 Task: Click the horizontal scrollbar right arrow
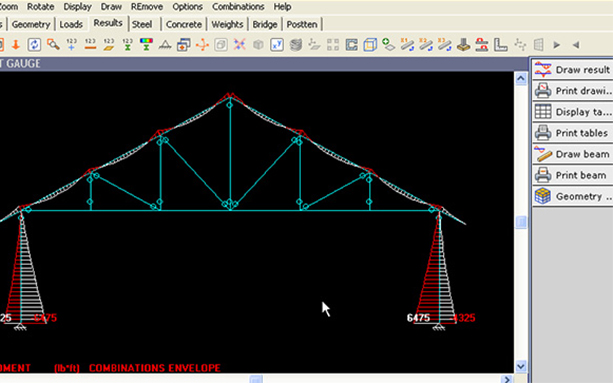507,379
